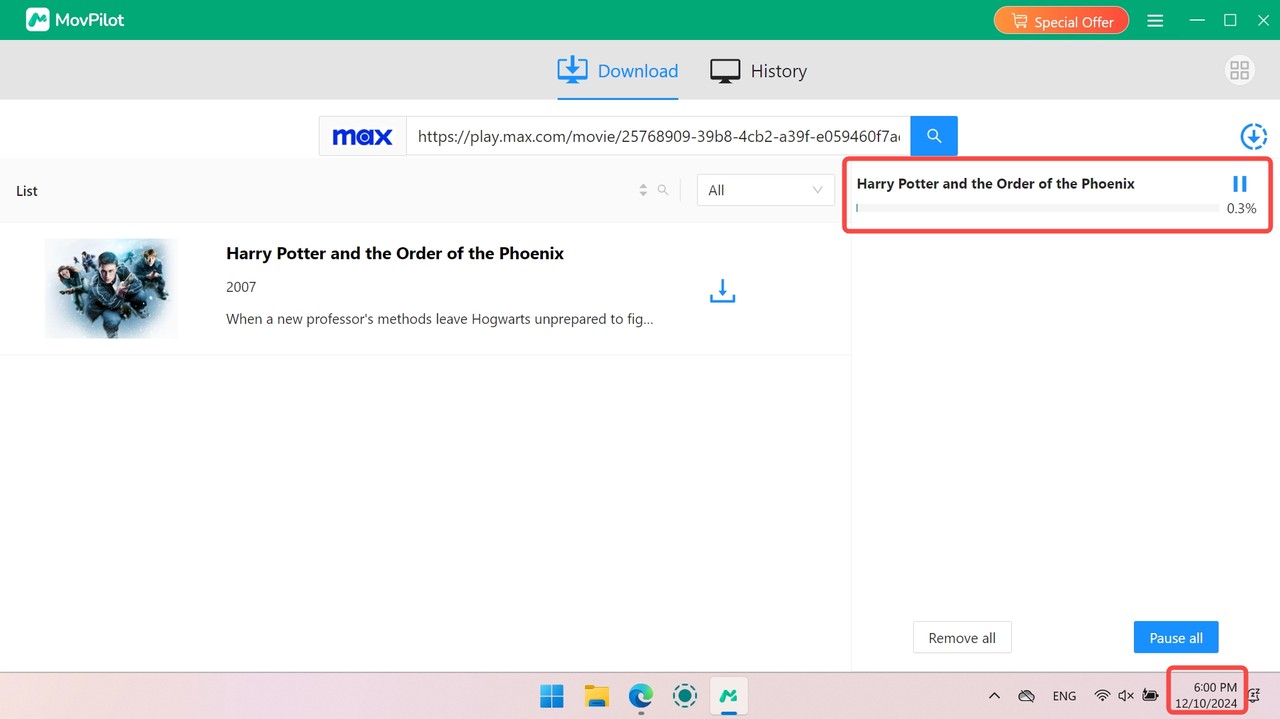Switch to the Download tab
1280x719 pixels.
point(618,71)
